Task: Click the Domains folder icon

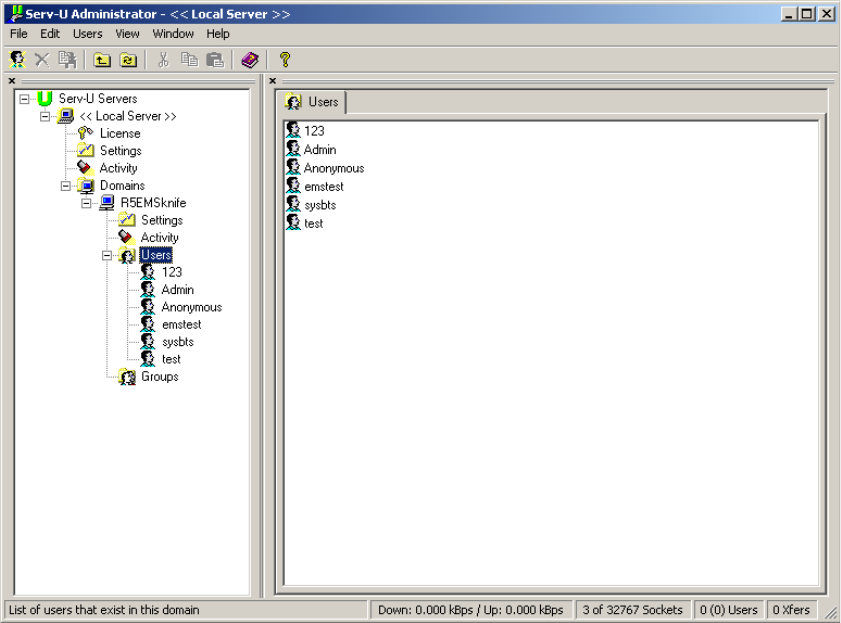Action: [86, 186]
